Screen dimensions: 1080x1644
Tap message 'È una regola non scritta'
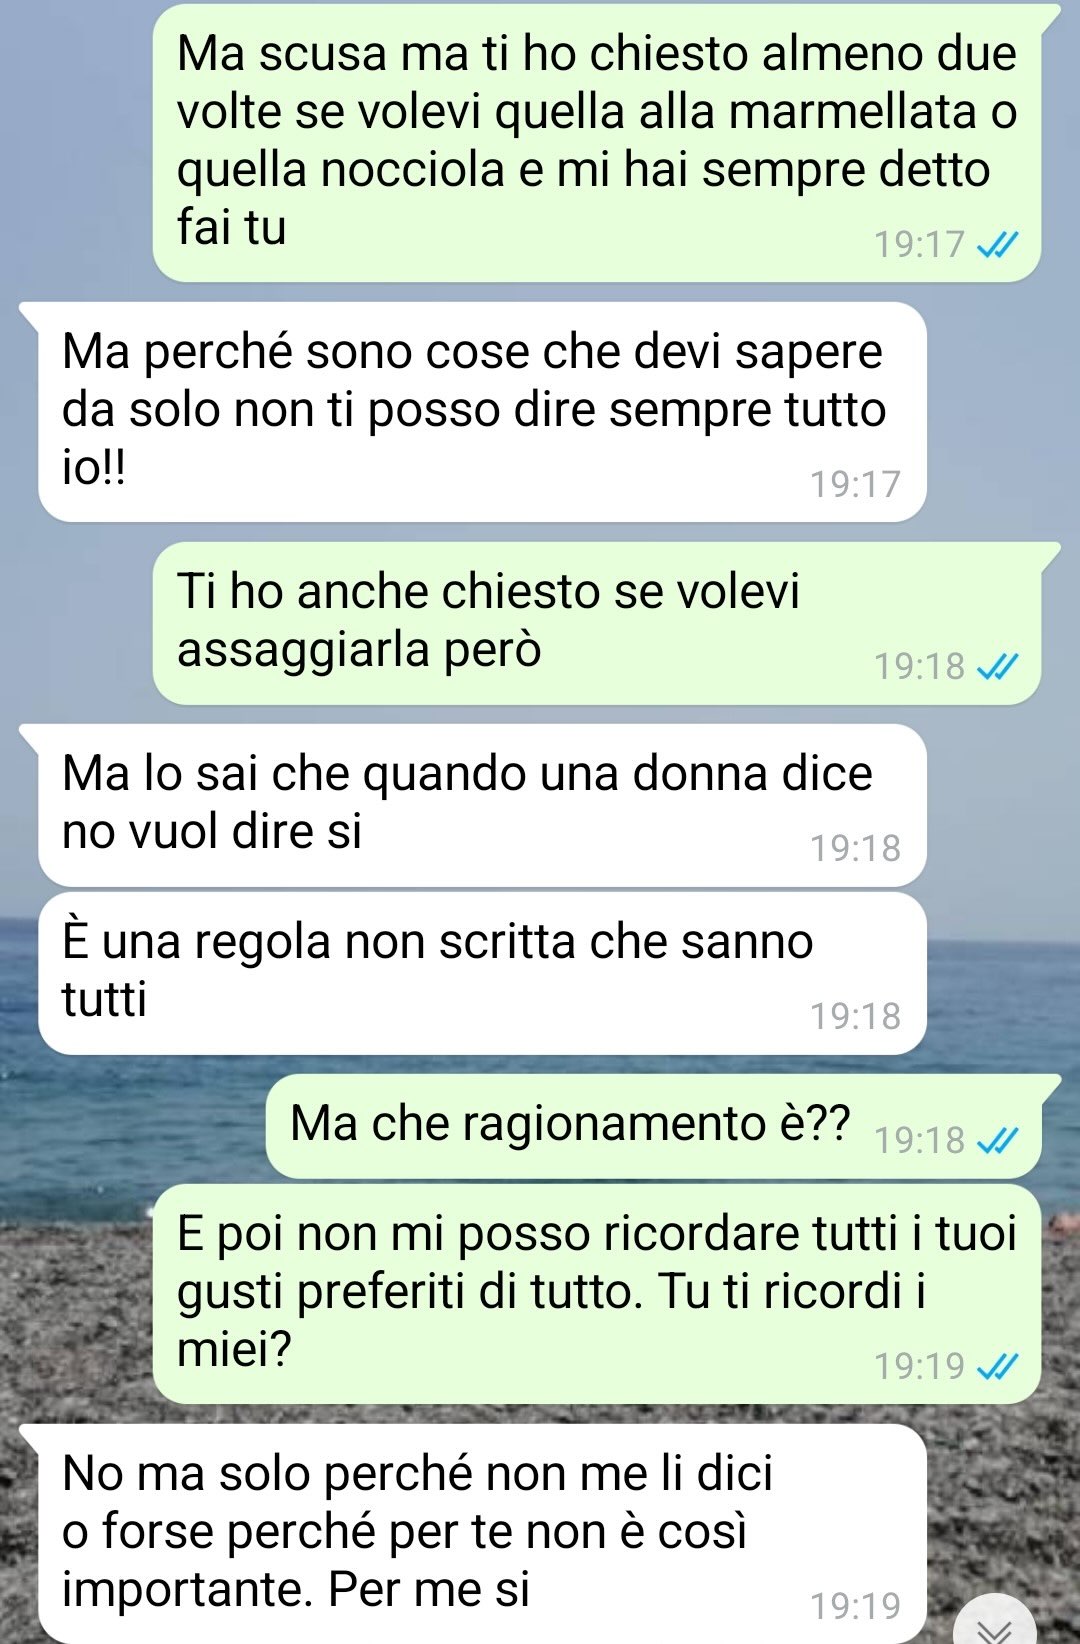click(482, 973)
